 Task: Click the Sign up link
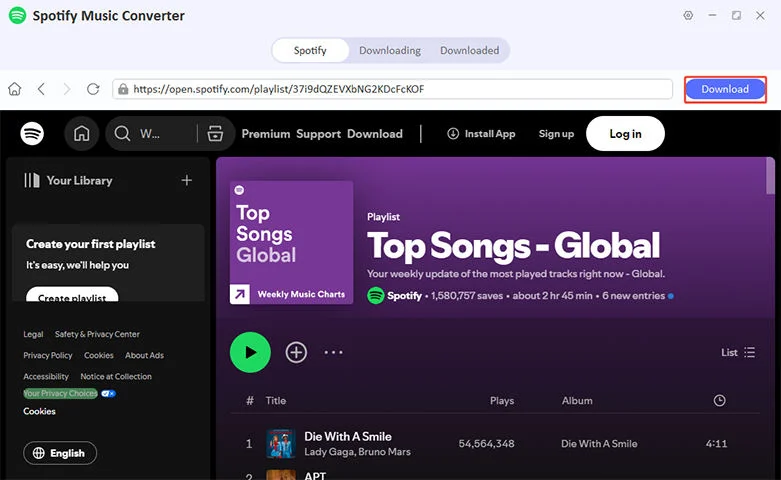tap(556, 133)
